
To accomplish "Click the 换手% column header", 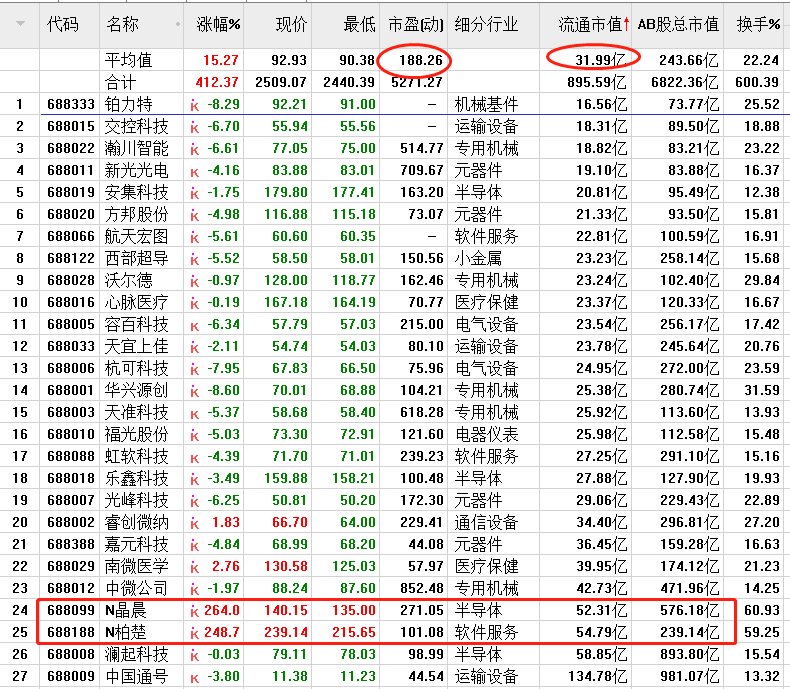I will [758, 24].
